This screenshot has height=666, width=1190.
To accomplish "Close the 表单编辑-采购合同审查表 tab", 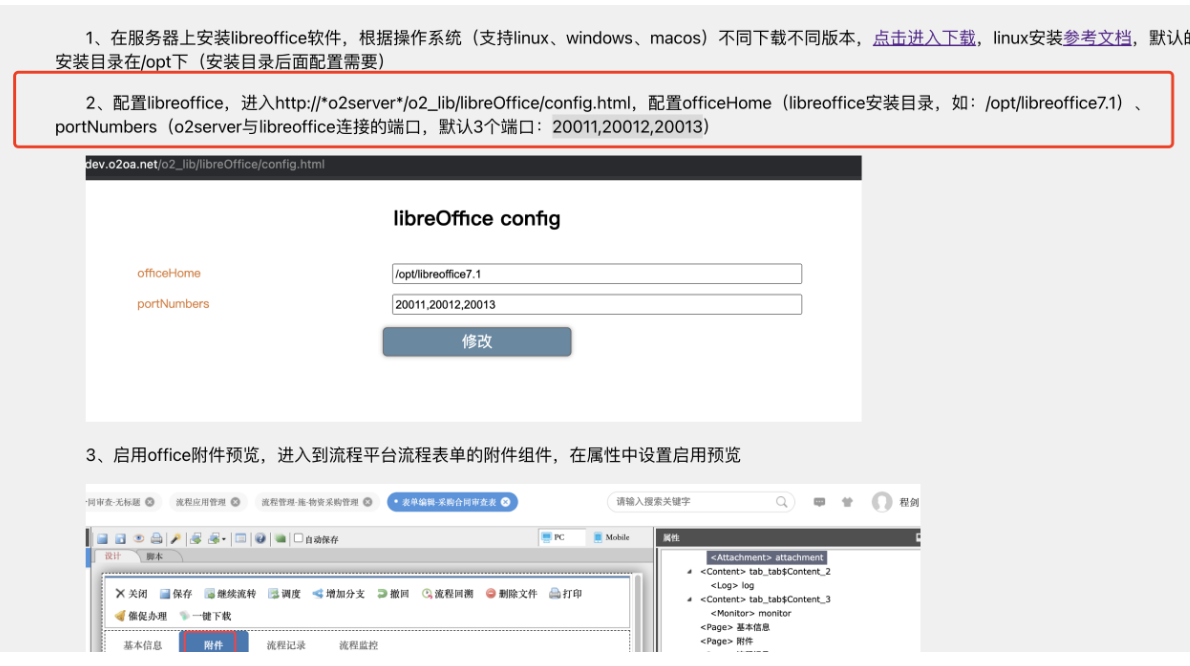I will pyautogui.click(x=505, y=502).
